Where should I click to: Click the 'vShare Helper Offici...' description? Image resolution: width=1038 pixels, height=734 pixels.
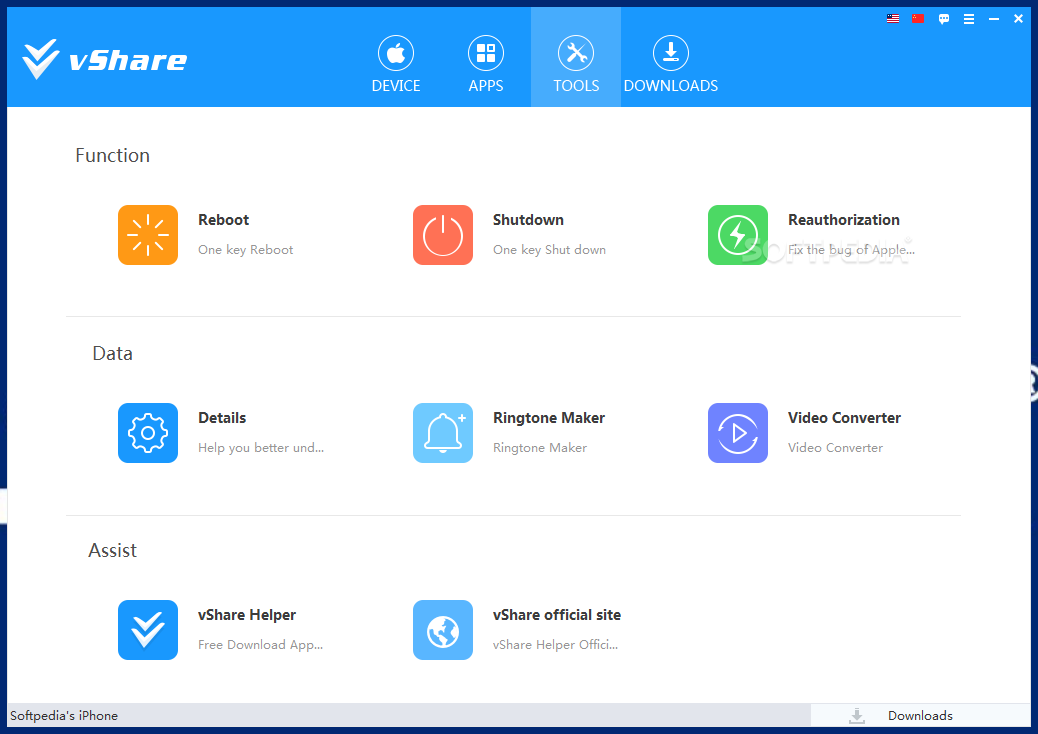(555, 645)
